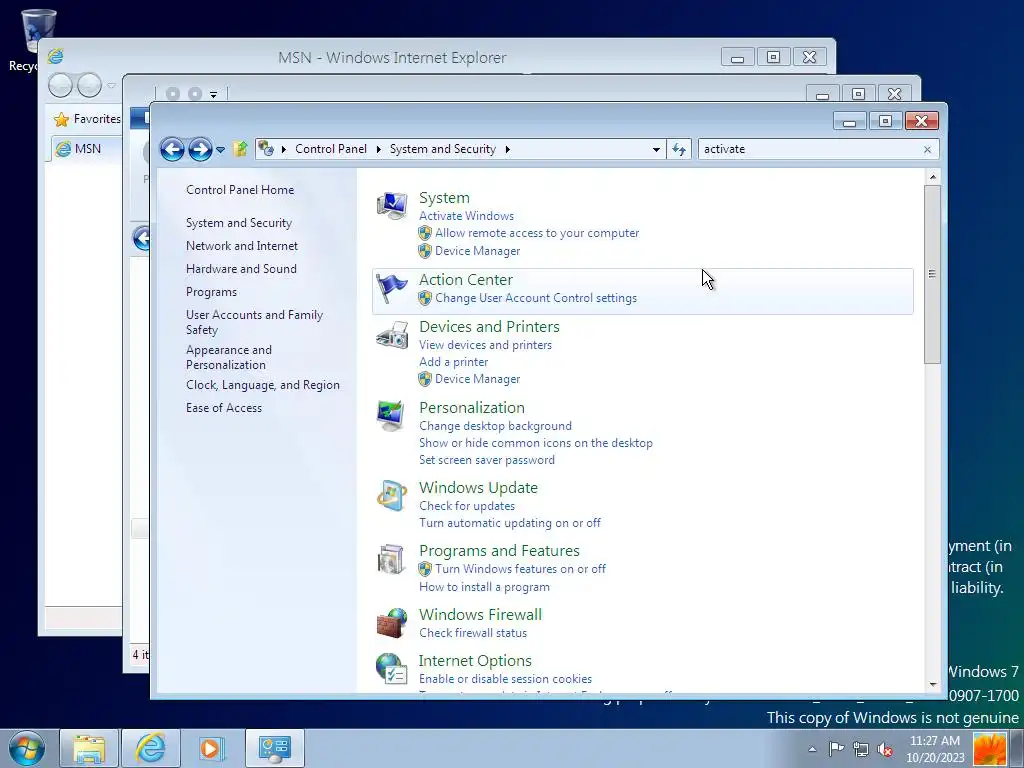Click Allow remote access to your computer
The image size is (1024, 768).
tap(537, 233)
